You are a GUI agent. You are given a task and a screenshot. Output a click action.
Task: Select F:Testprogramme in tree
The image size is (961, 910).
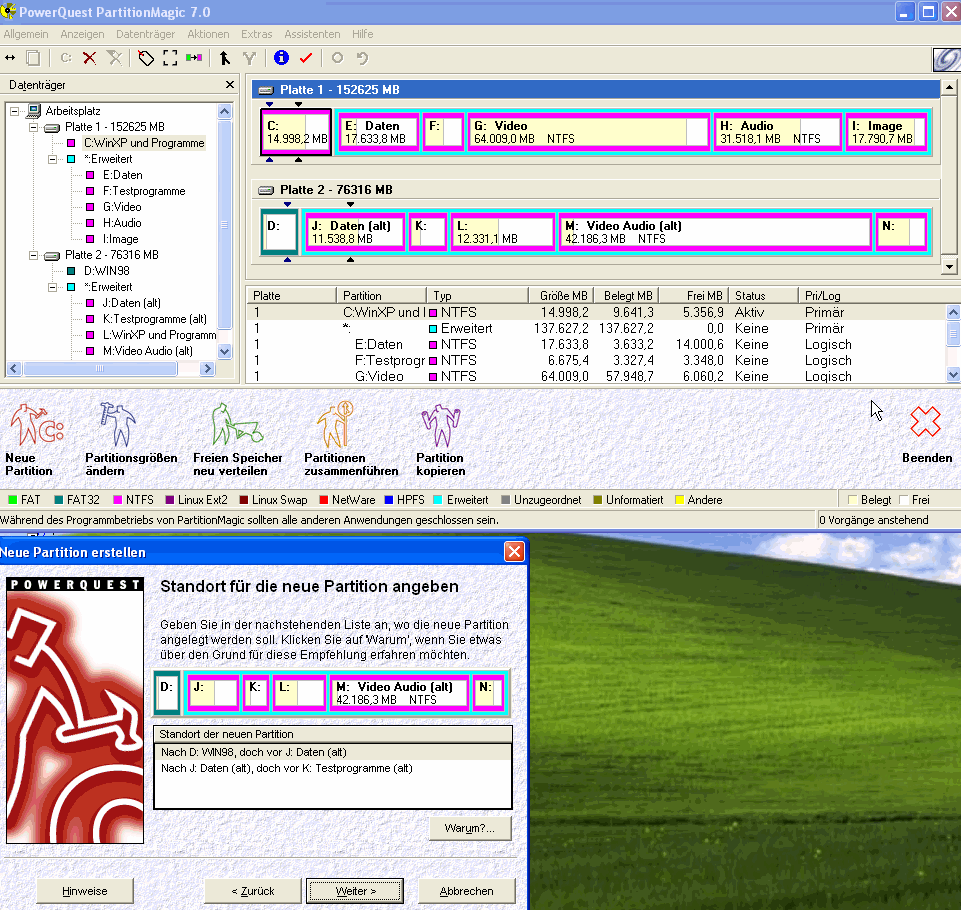[144, 191]
